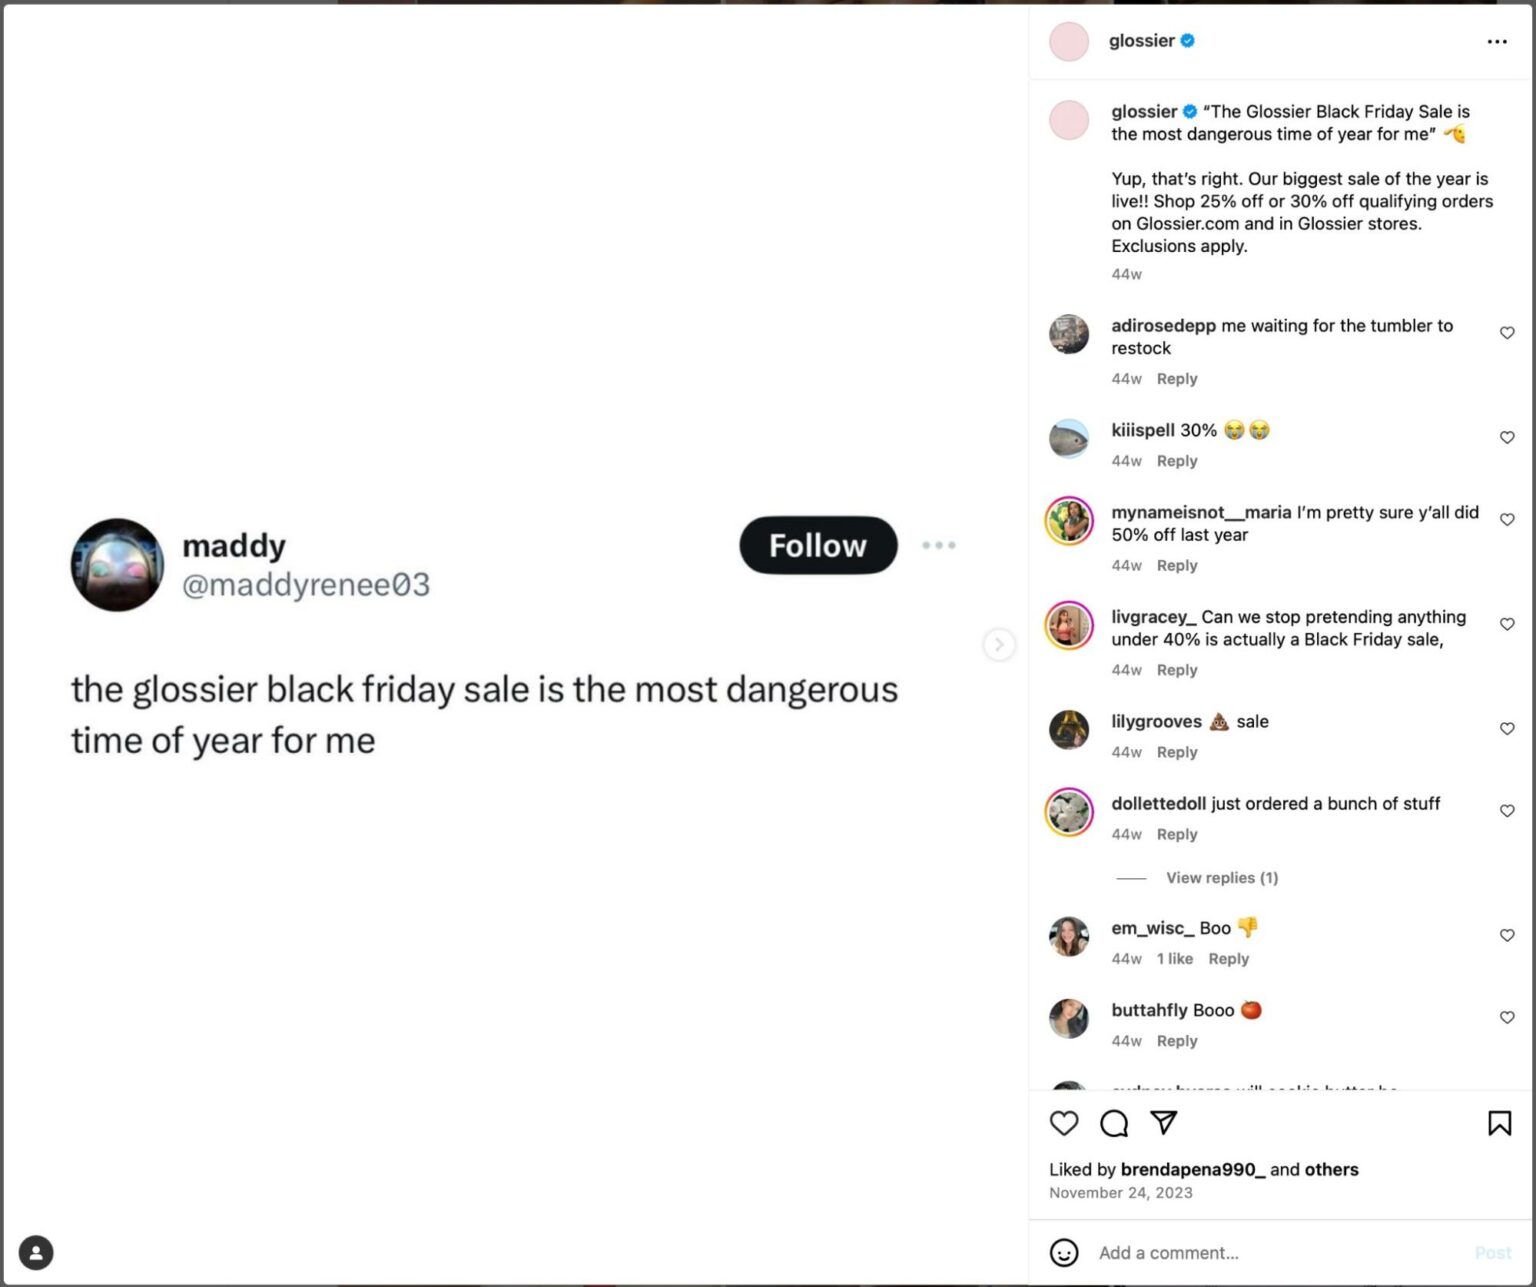Click the Follow button on maddy's tweet

pos(817,545)
